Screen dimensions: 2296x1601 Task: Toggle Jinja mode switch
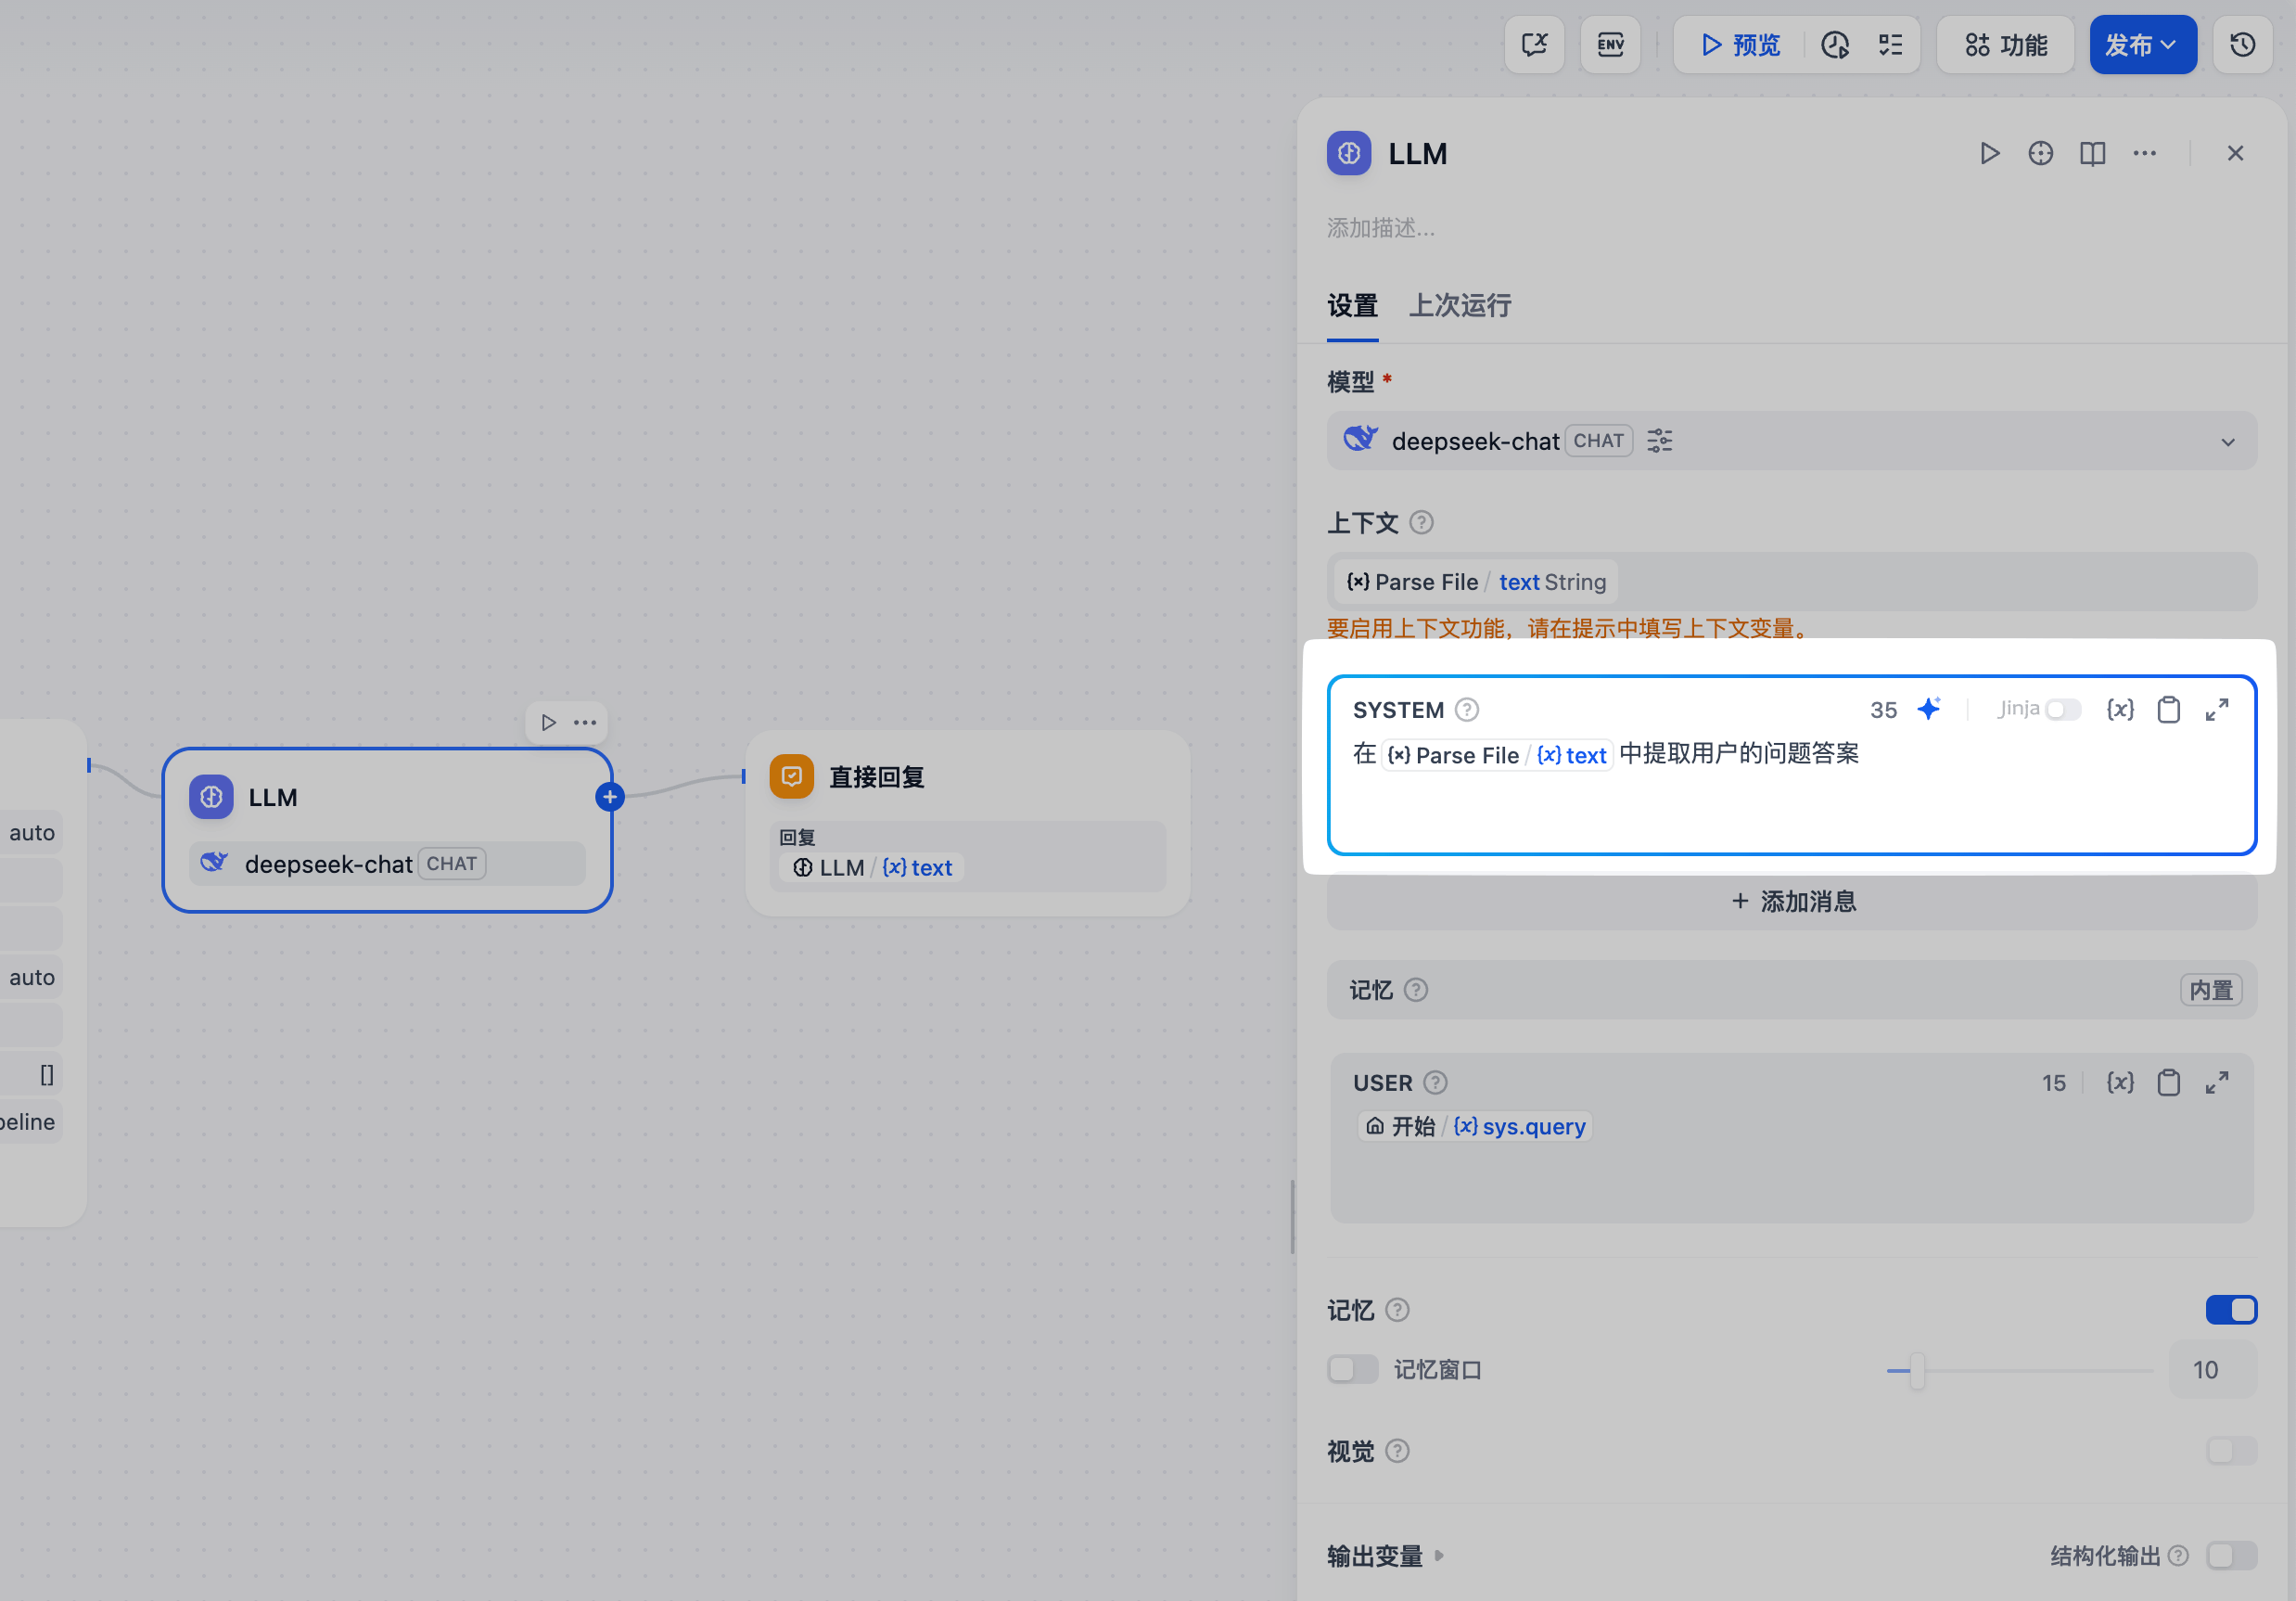click(x=2062, y=709)
